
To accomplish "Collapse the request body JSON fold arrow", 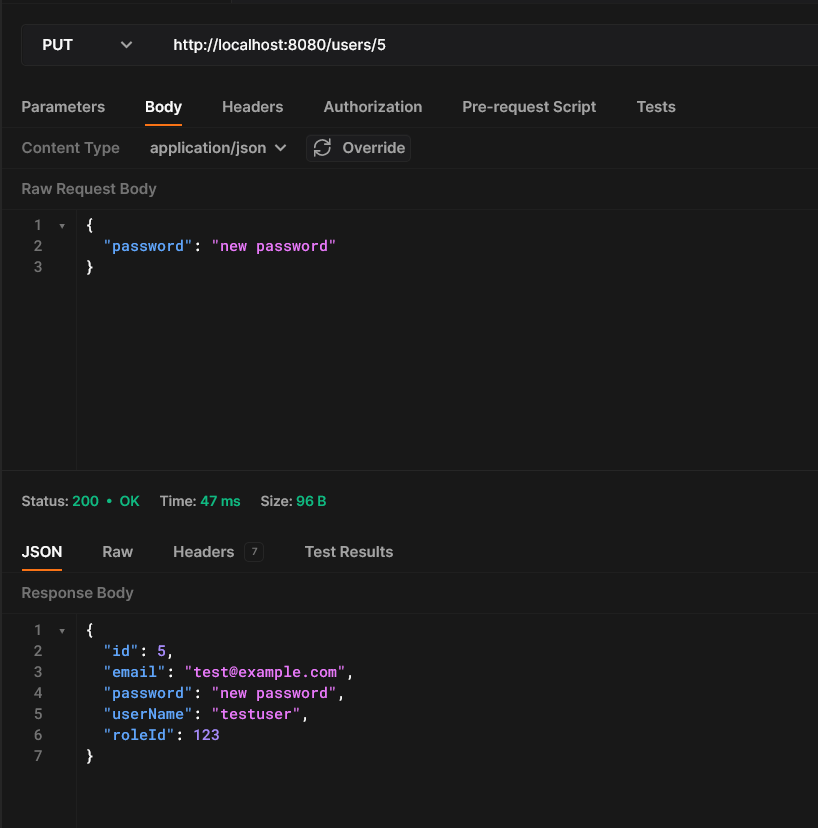I will point(62,226).
